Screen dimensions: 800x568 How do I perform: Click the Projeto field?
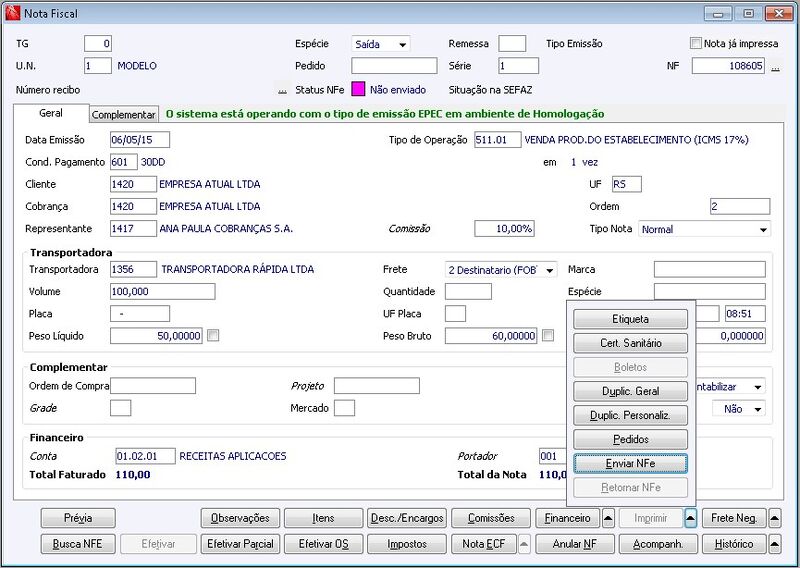(377, 386)
